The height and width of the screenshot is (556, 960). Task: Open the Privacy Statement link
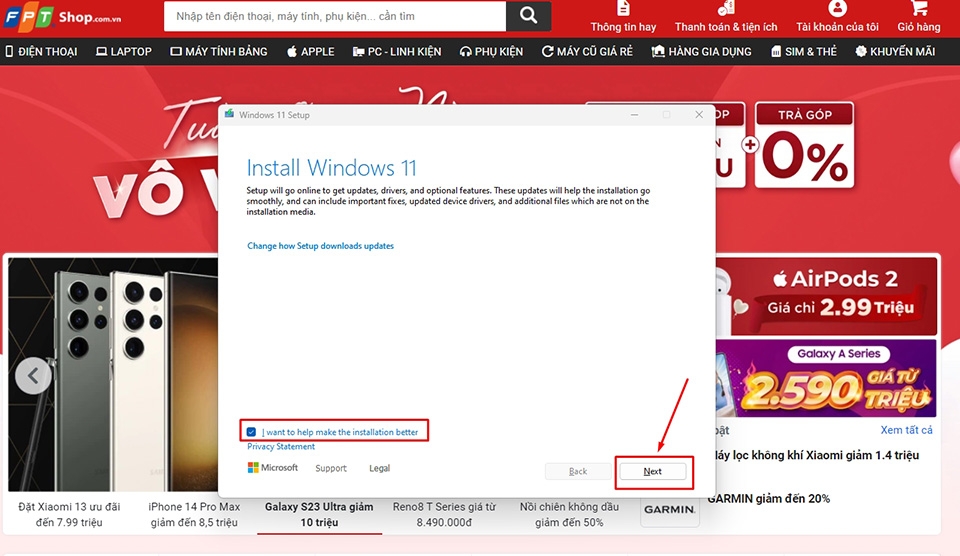point(281,446)
